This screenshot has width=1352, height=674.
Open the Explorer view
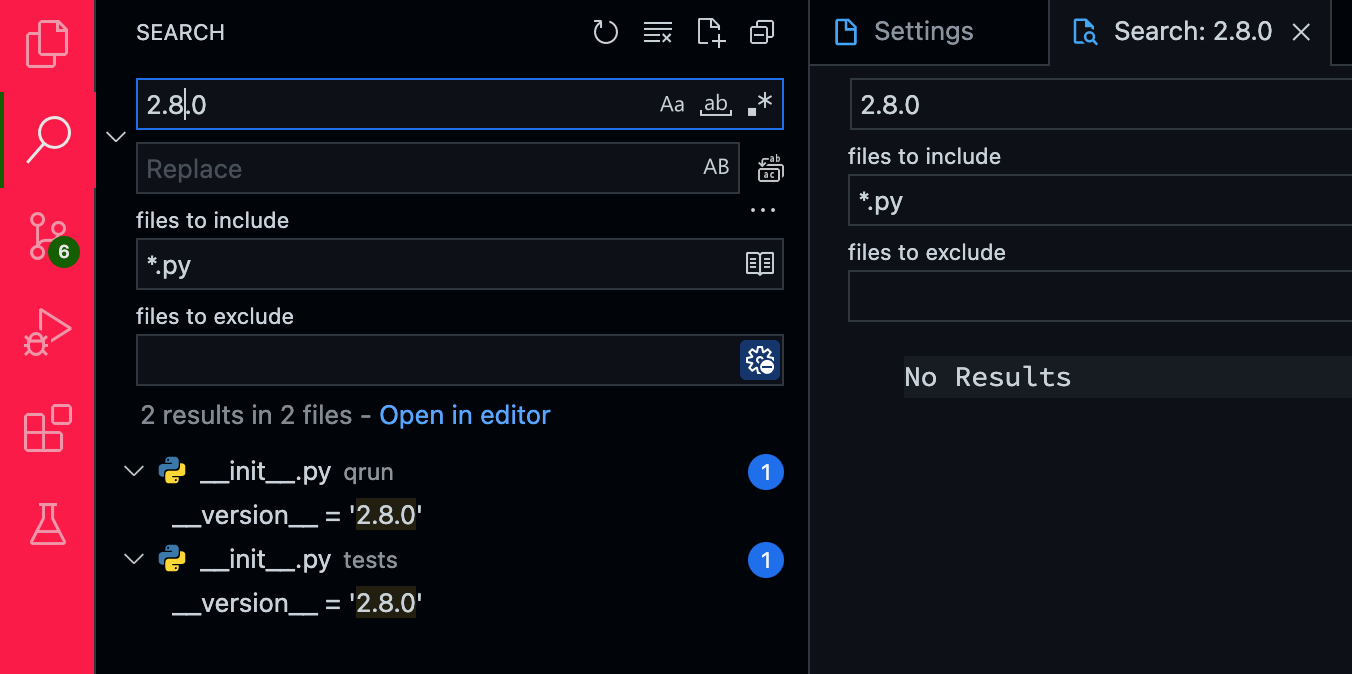pos(47,43)
